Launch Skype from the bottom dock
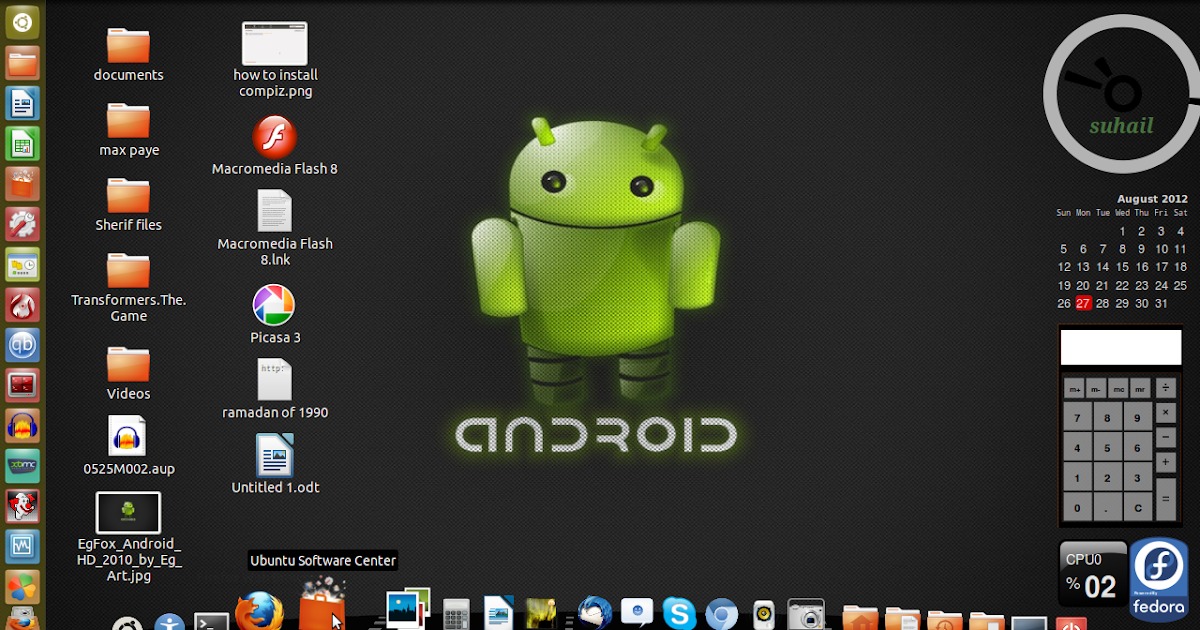This screenshot has width=1200, height=630. coord(679,613)
